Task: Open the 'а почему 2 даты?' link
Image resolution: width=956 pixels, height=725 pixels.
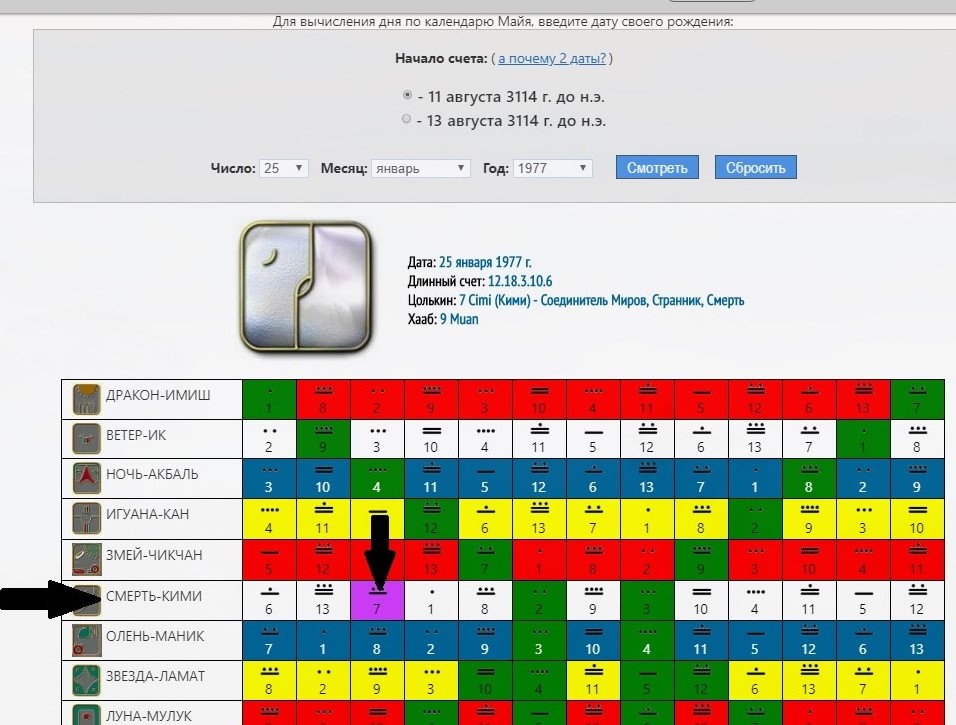Action: click(552, 59)
